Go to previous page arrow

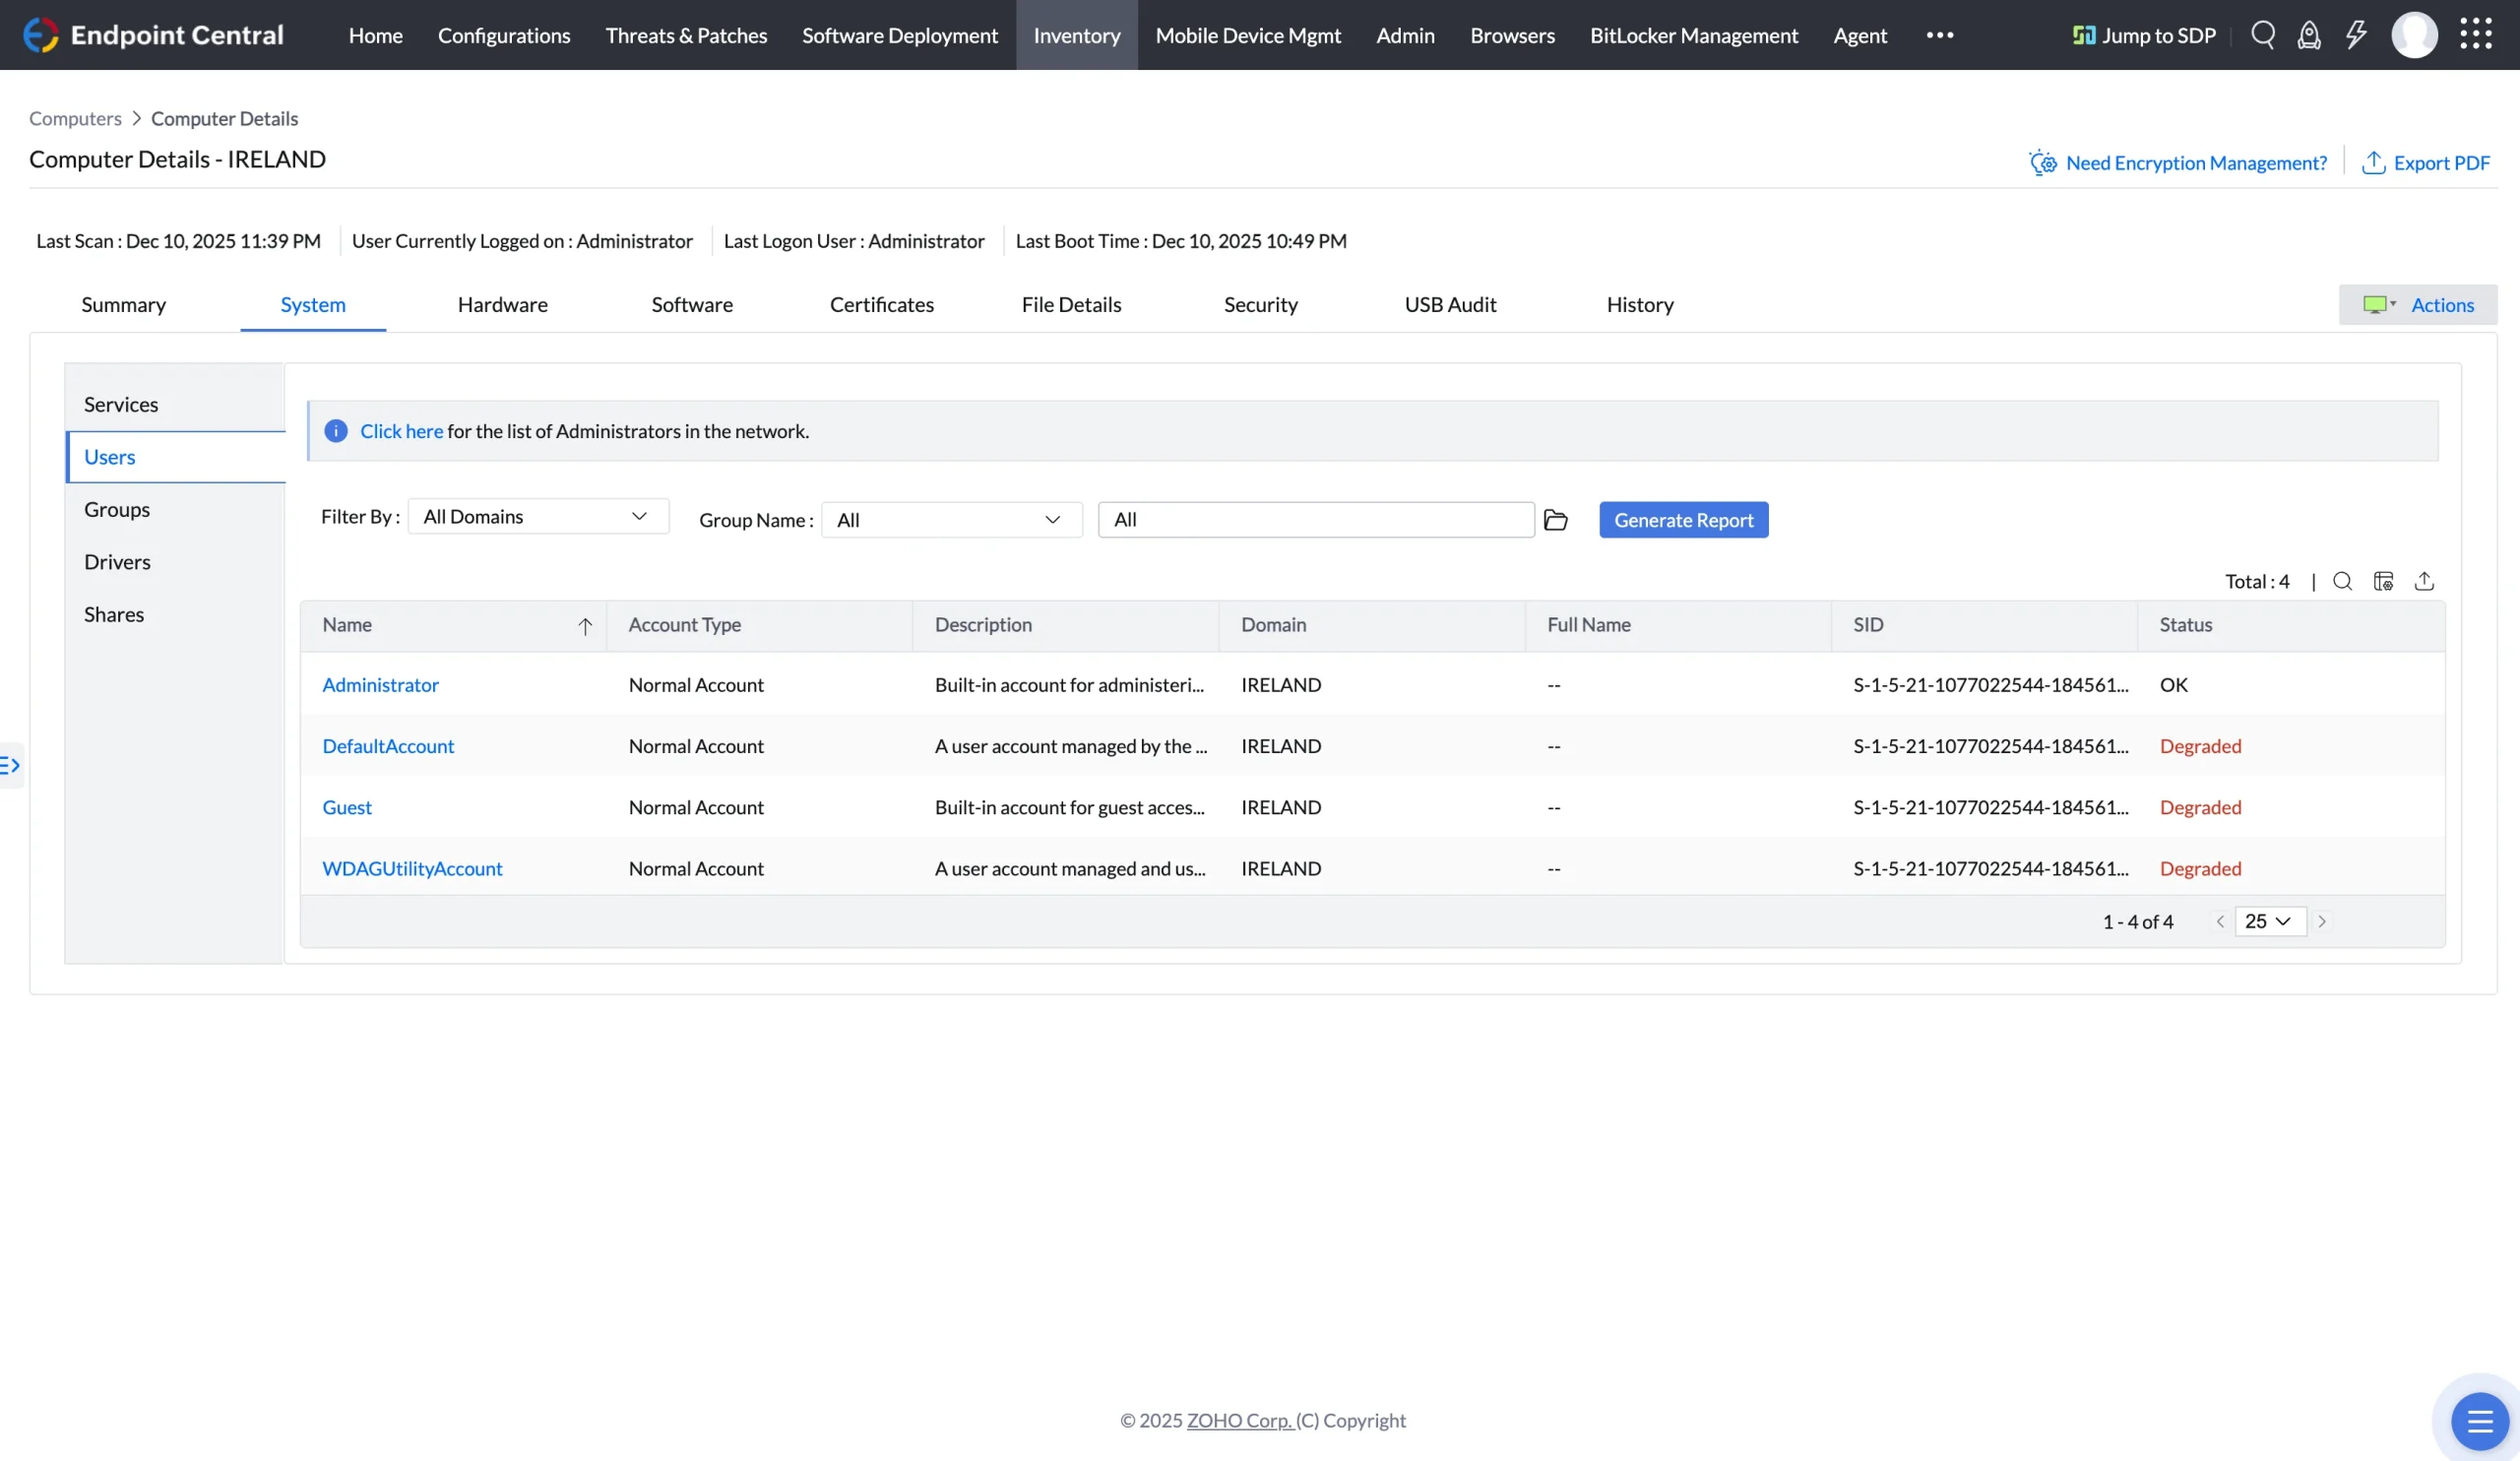[x=2220, y=922]
